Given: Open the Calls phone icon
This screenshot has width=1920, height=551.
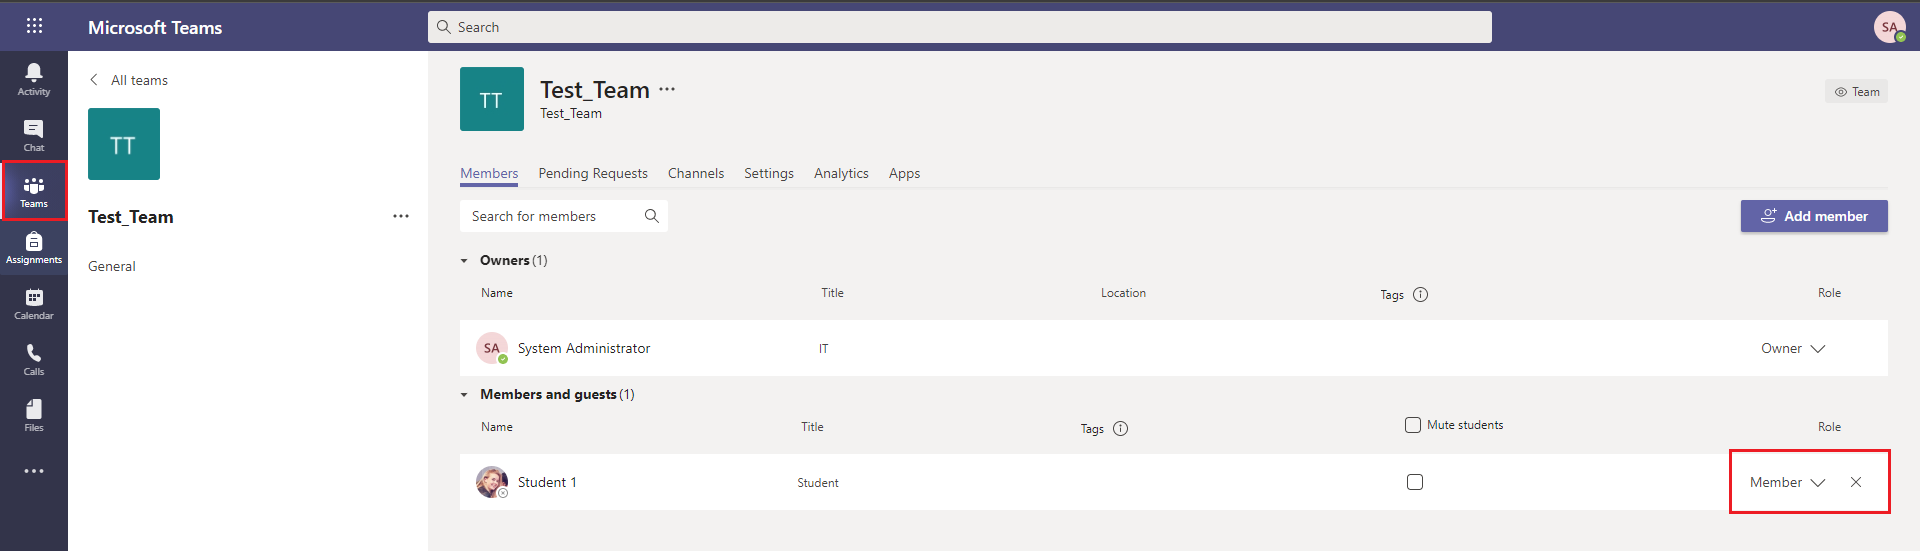Looking at the screenshot, I should 34,359.
